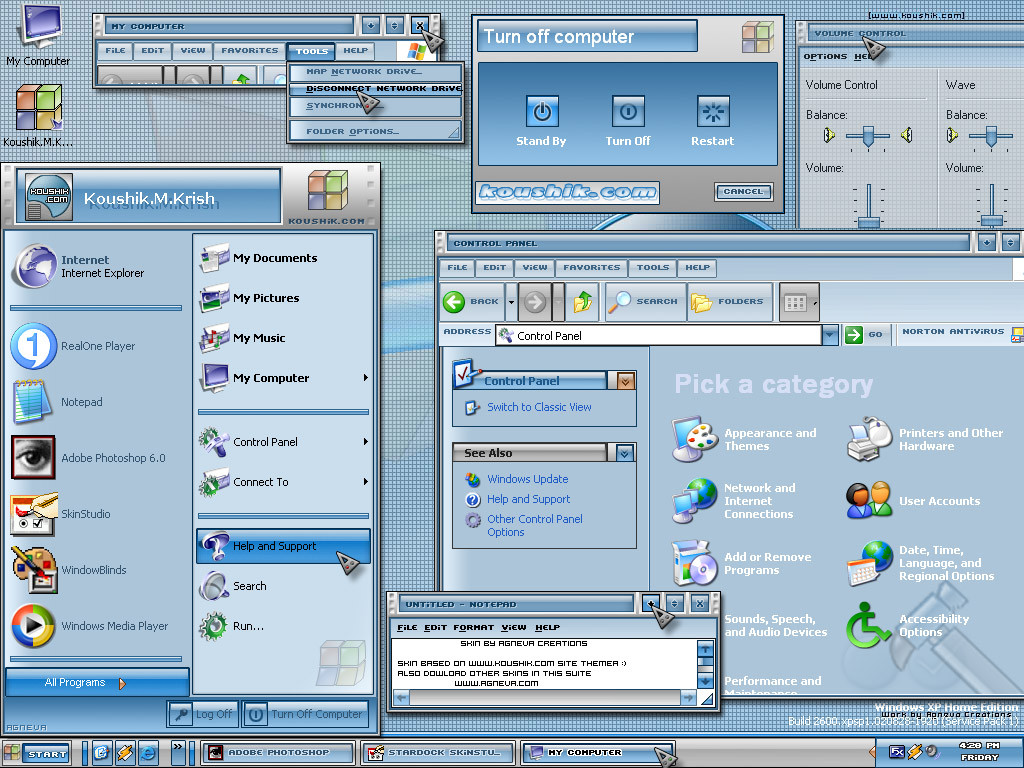
Task: Select Disconnect Network Drive menu entry
Action: point(376,88)
